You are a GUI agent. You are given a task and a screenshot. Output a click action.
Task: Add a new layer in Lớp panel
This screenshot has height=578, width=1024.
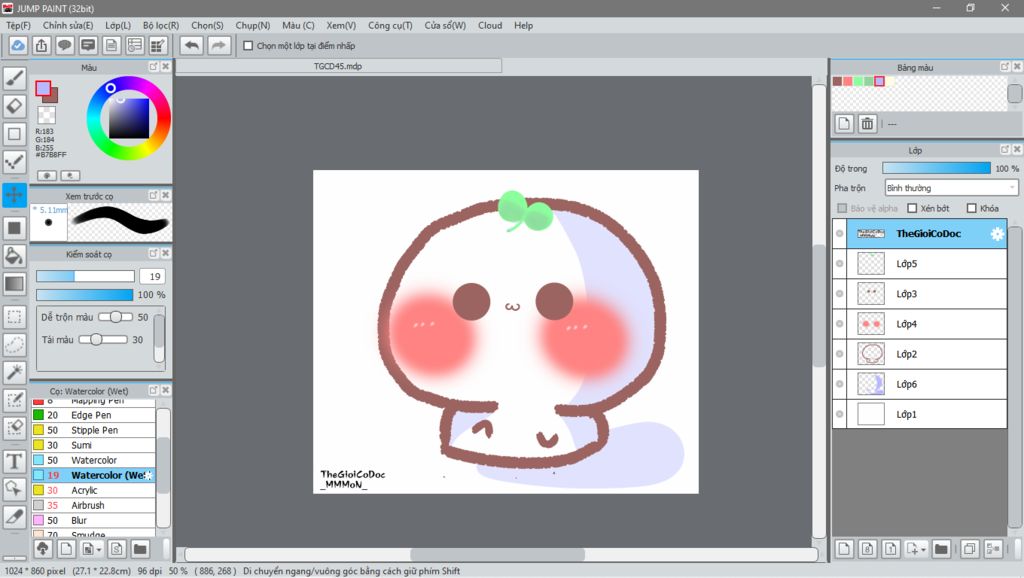click(844, 549)
